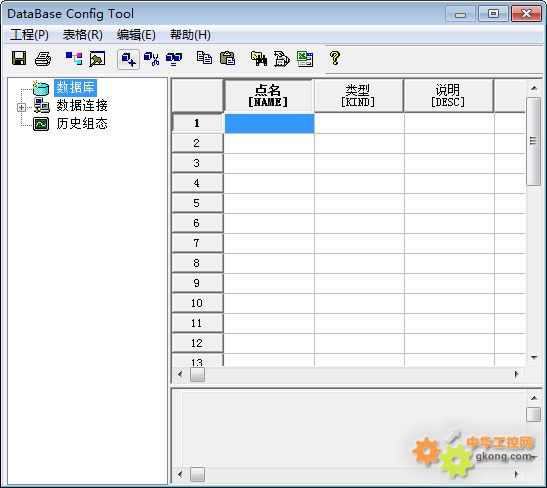The height and width of the screenshot is (488, 547).
Task: Click the 类型 [KIND] column header
Action: click(x=358, y=96)
